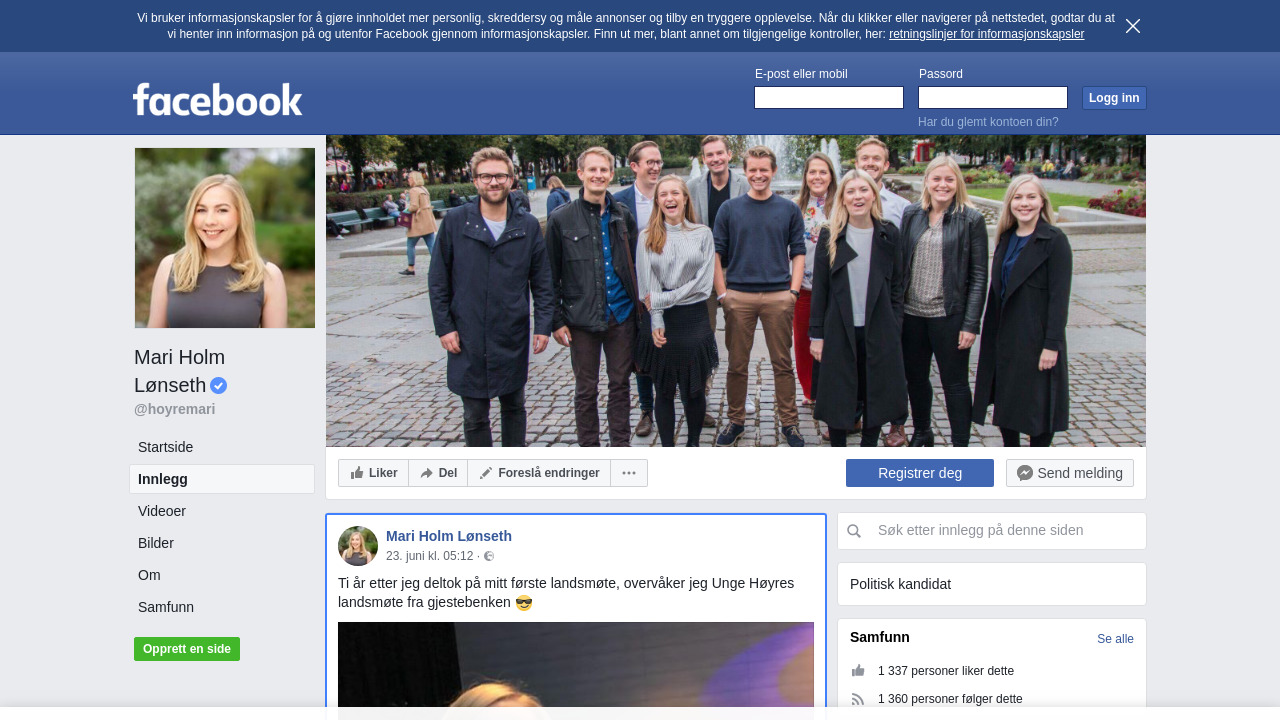Open the Videoer tab
This screenshot has width=1280, height=720.
click(222, 511)
